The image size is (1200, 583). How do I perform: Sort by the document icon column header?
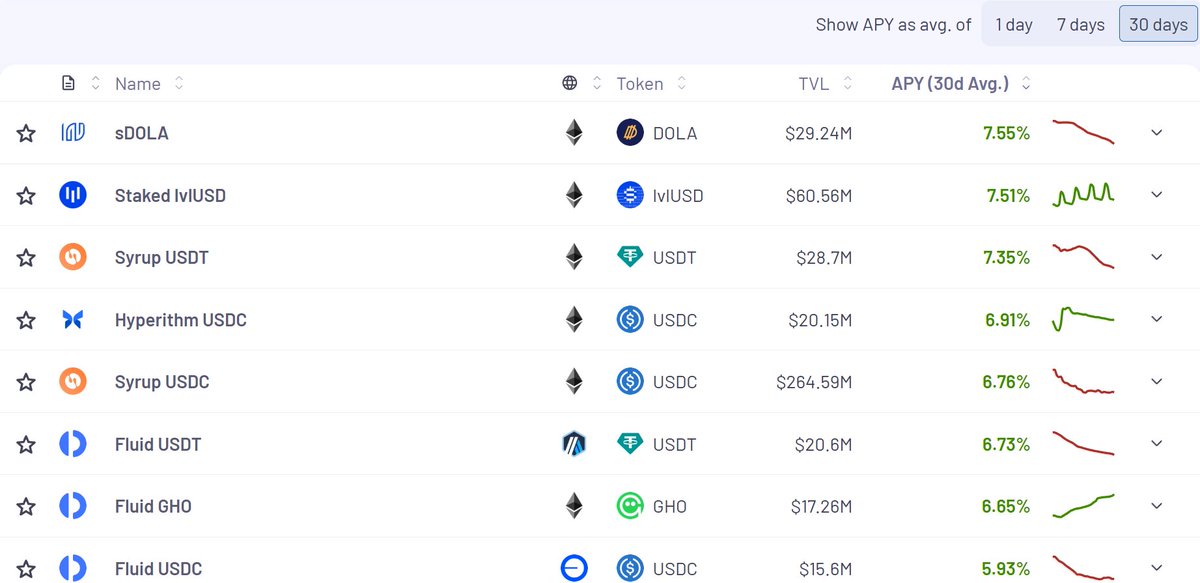coord(81,83)
